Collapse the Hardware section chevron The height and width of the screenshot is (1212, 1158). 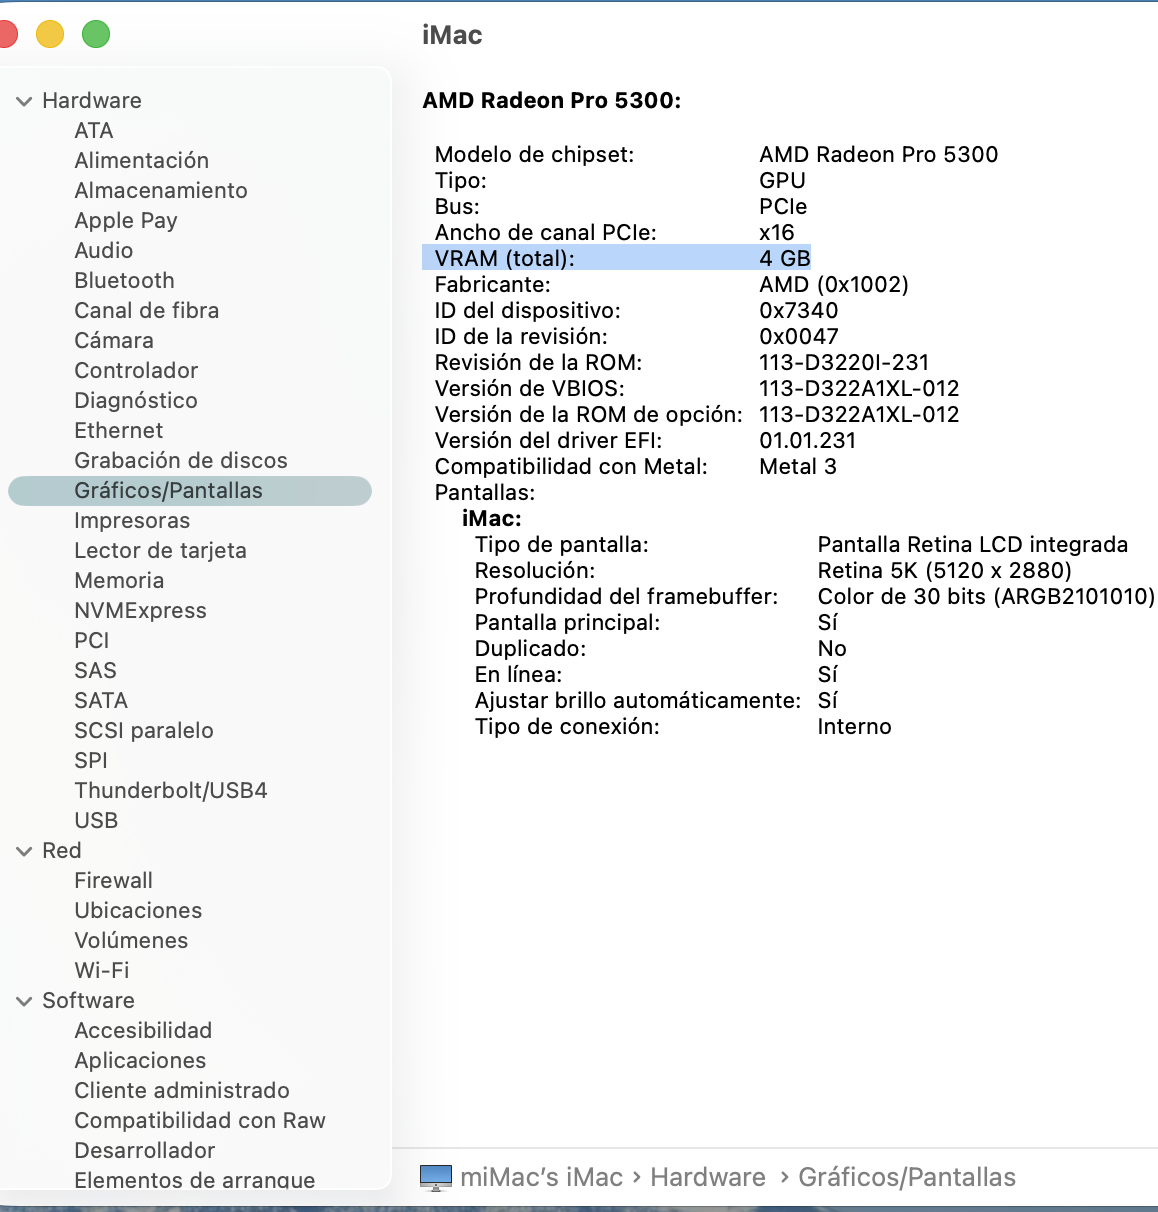pyautogui.click(x=24, y=101)
